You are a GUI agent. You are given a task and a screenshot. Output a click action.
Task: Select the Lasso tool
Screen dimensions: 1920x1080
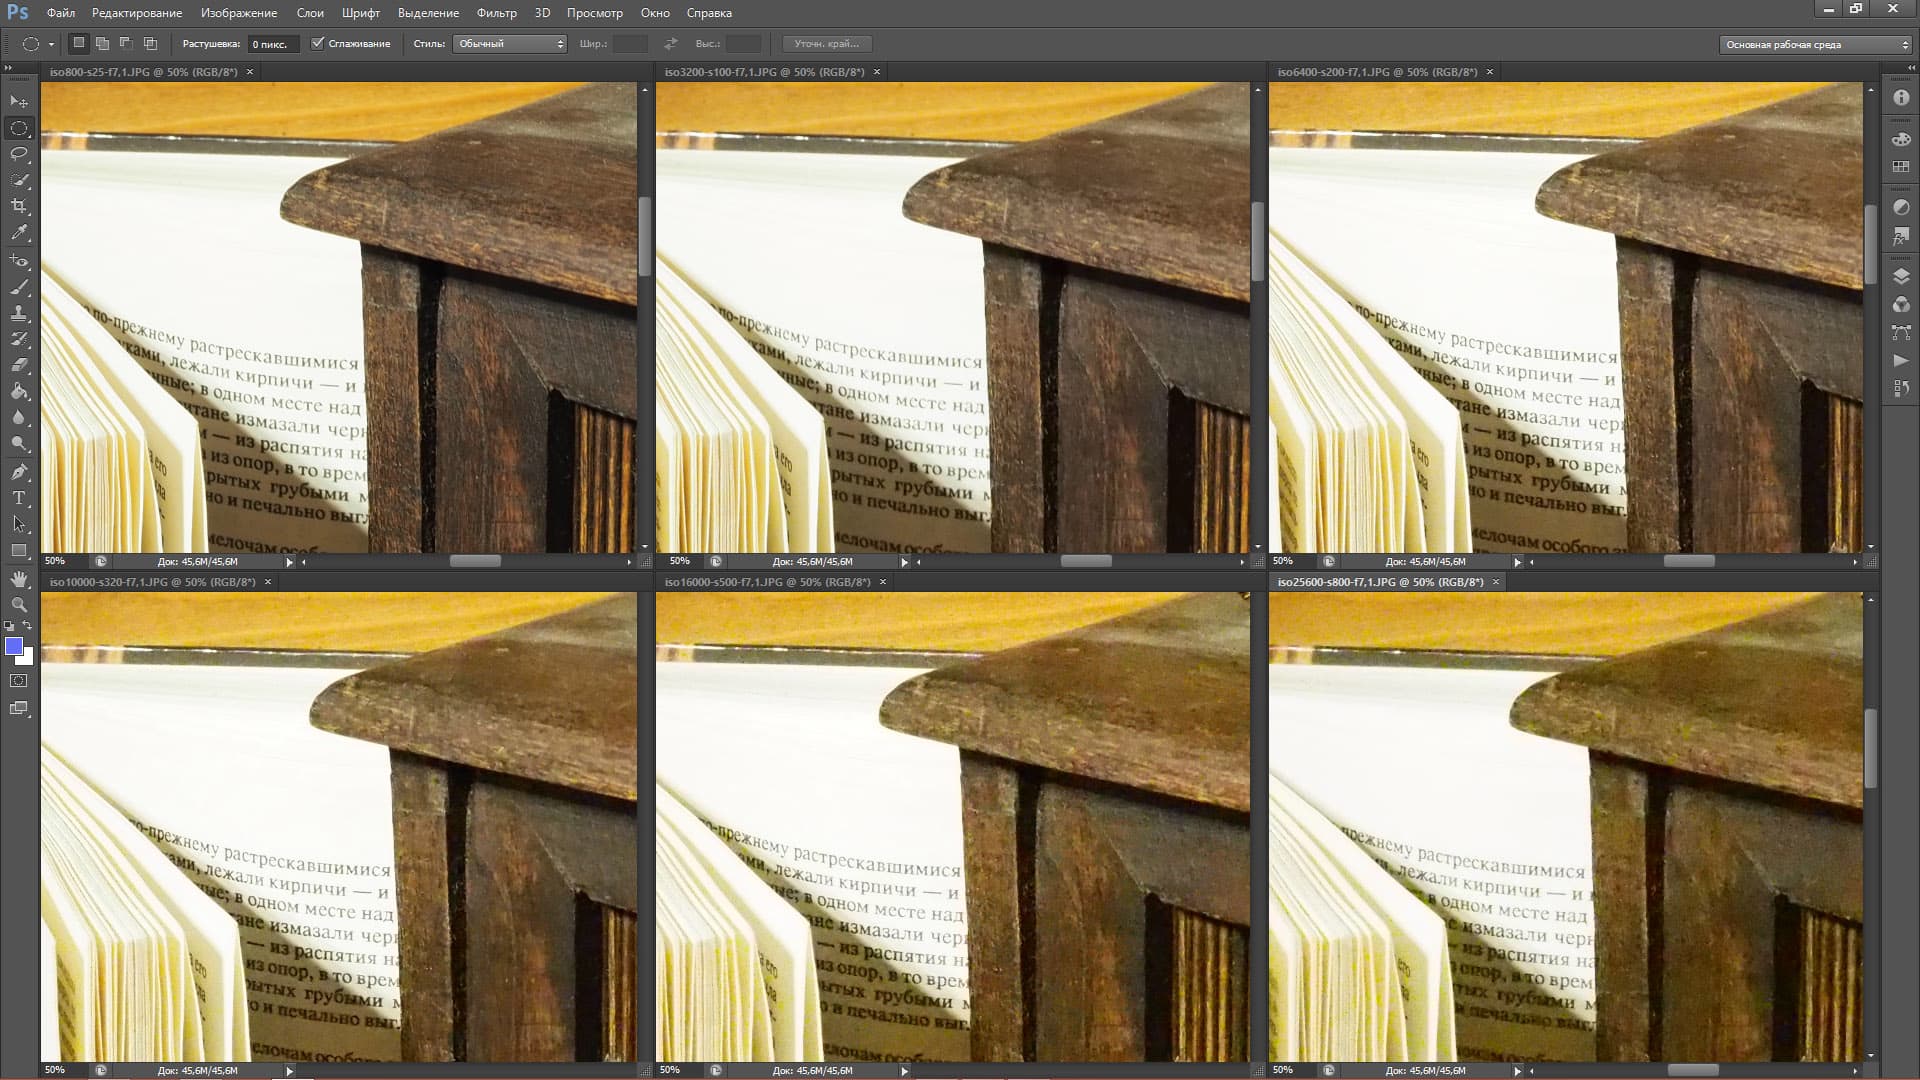point(19,154)
